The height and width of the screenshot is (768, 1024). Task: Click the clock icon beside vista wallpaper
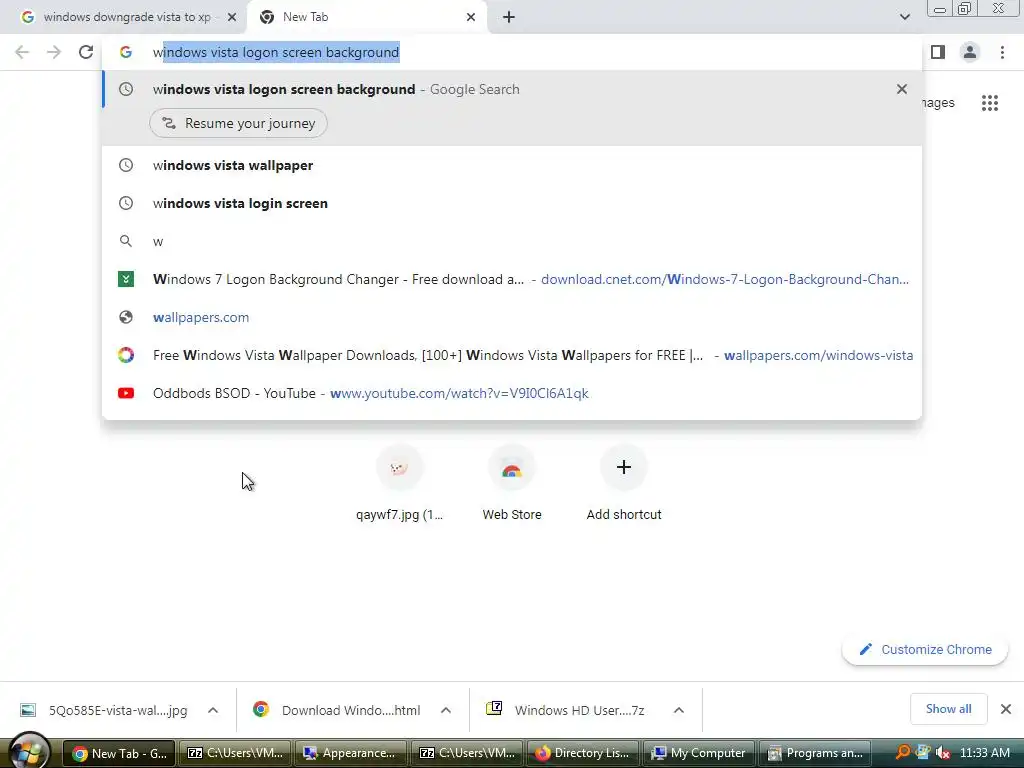click(126, 165)
